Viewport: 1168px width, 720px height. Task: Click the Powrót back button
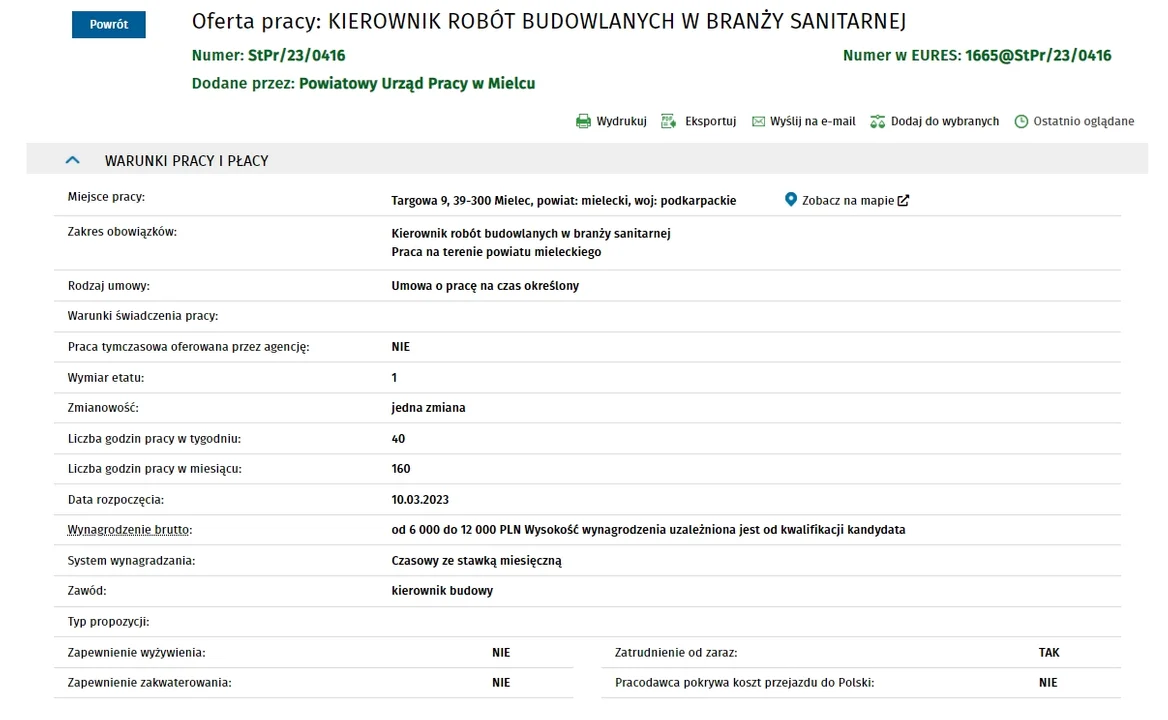point(108,25)
